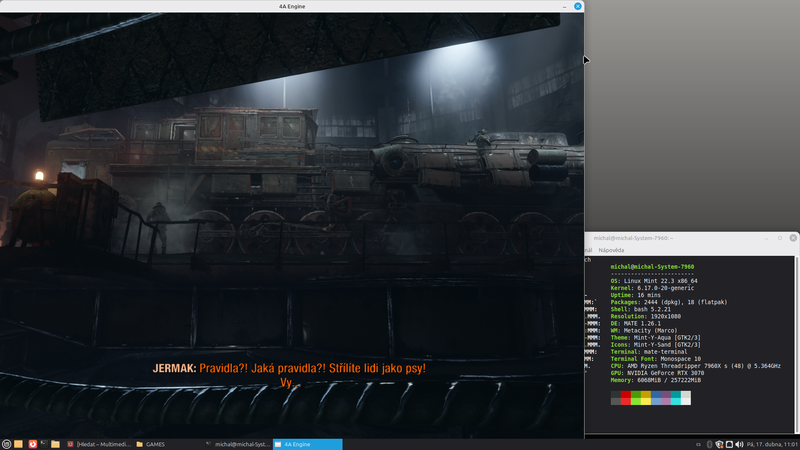Click the volume speaker tray icon
Image resolution: width=800 pixels, height=450 pixels.
[x=739, y=444]
